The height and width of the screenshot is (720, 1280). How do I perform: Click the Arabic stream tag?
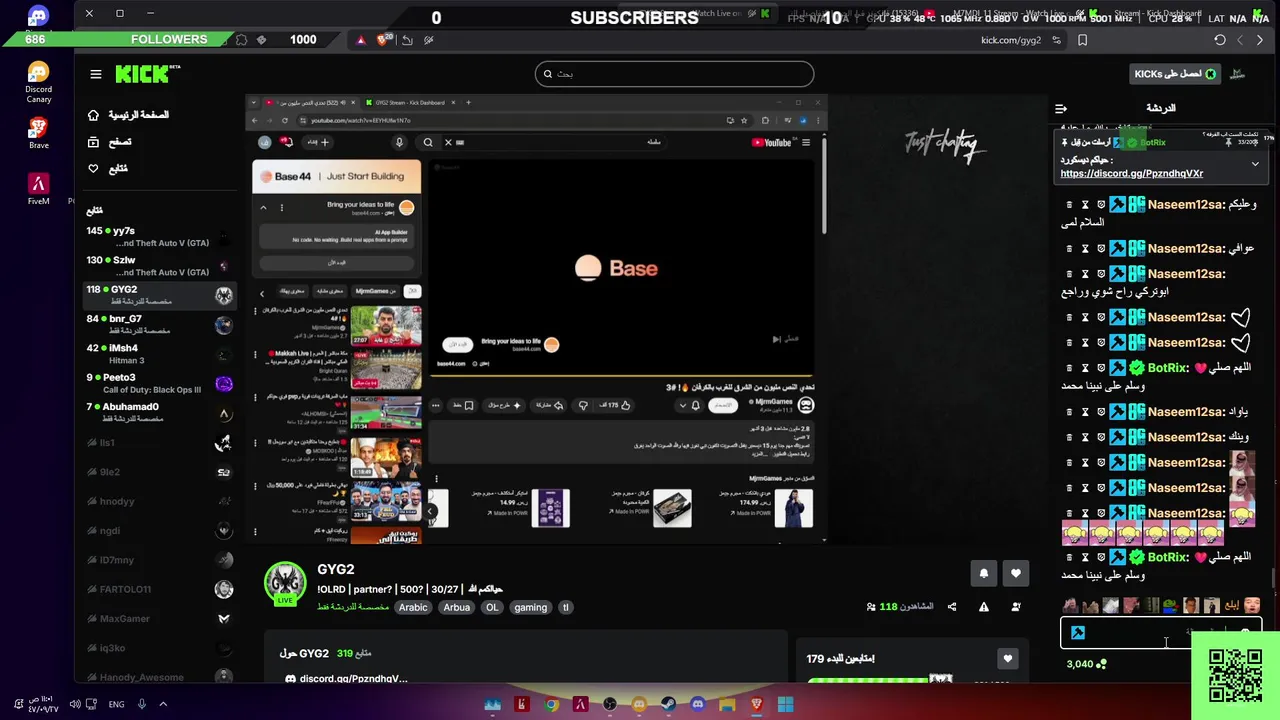pos(413,607)
